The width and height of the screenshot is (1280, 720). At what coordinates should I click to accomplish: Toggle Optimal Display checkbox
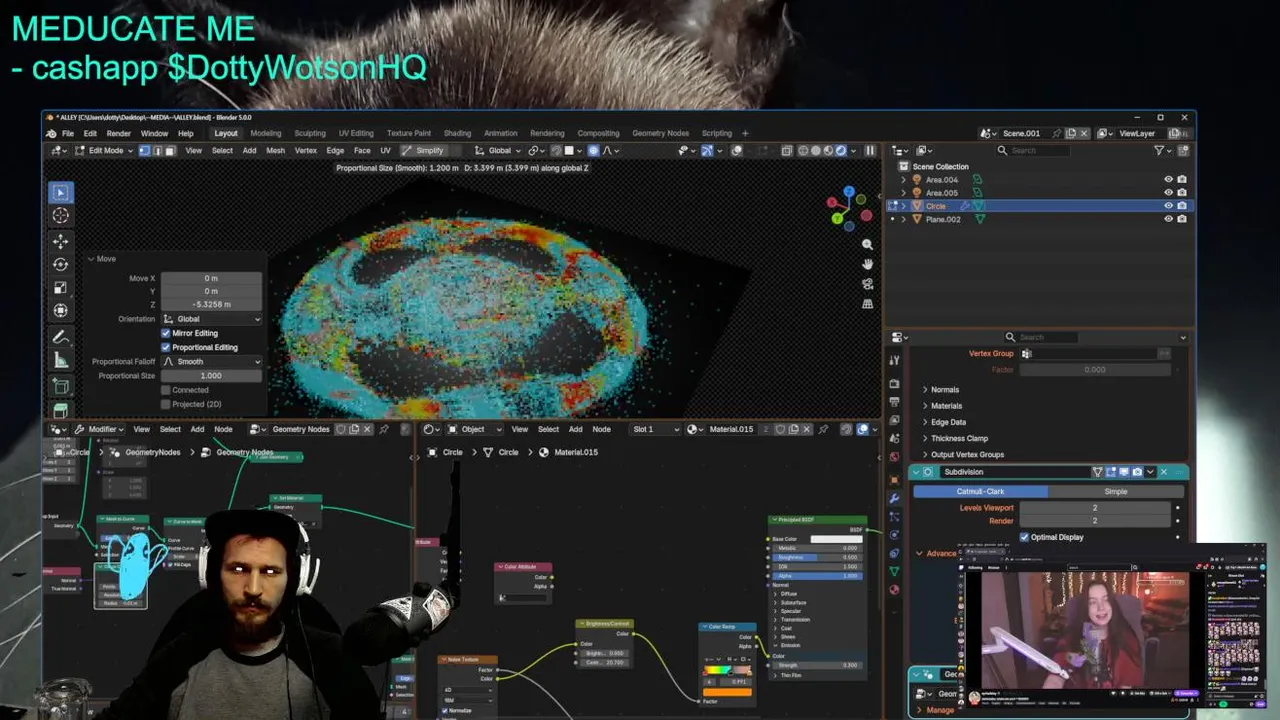point(1024,537)
